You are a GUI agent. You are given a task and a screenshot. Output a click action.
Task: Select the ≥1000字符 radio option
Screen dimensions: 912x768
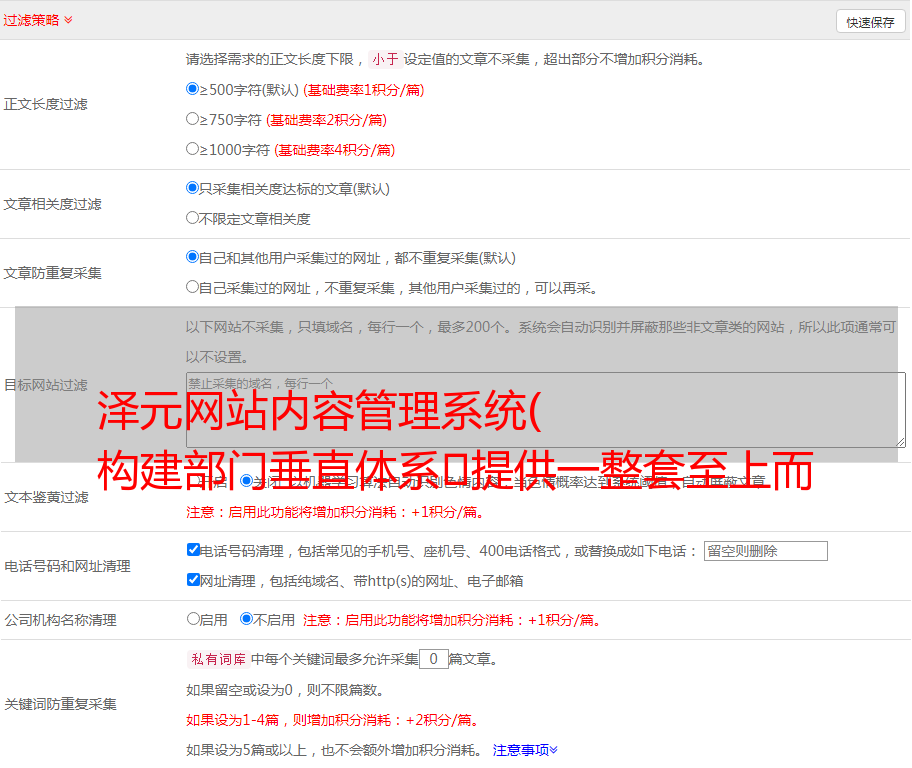coord(192,148)
